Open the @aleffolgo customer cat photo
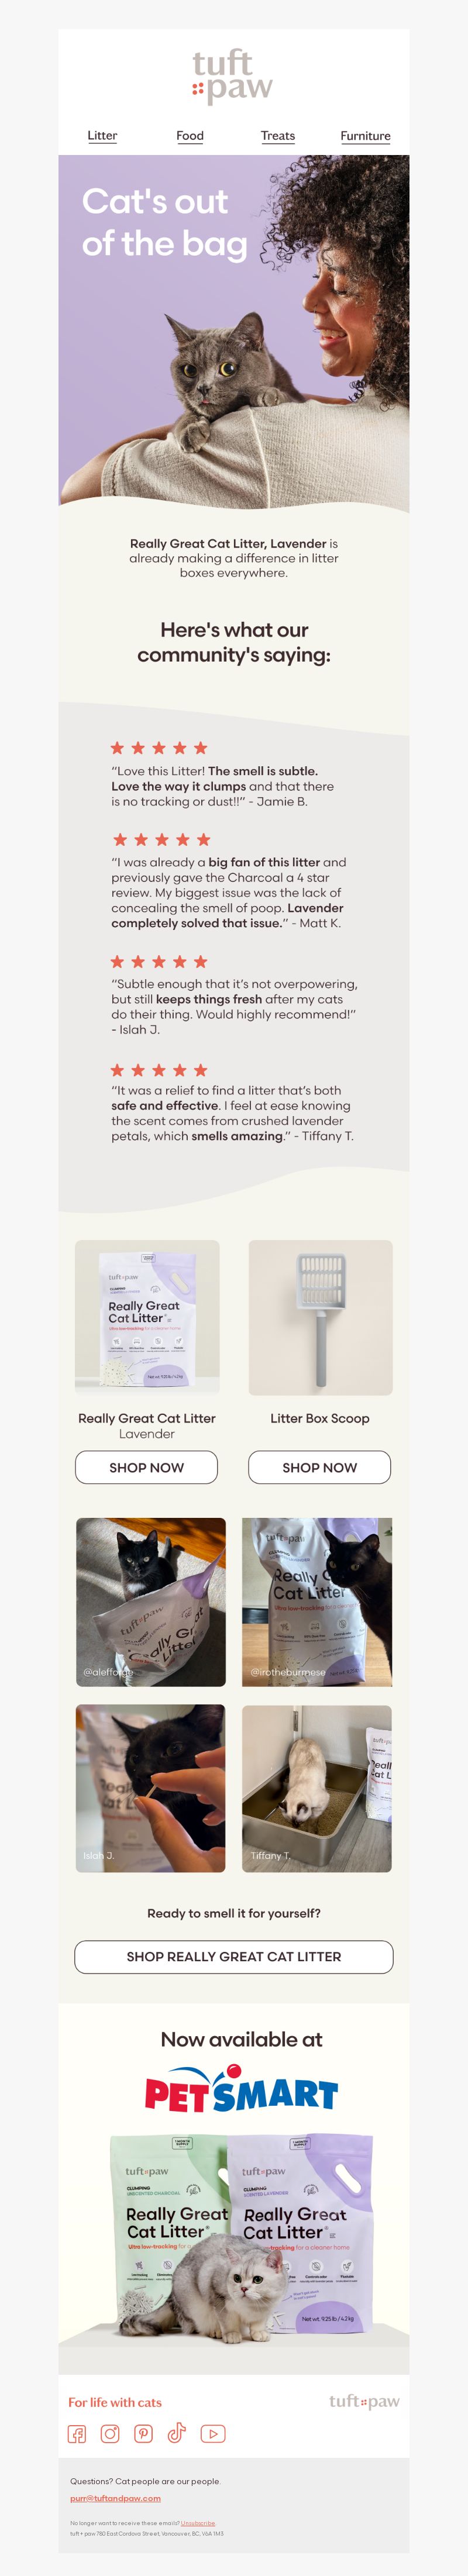The height and width of the screenshot is (2576, 468). tap(151, 1602)
